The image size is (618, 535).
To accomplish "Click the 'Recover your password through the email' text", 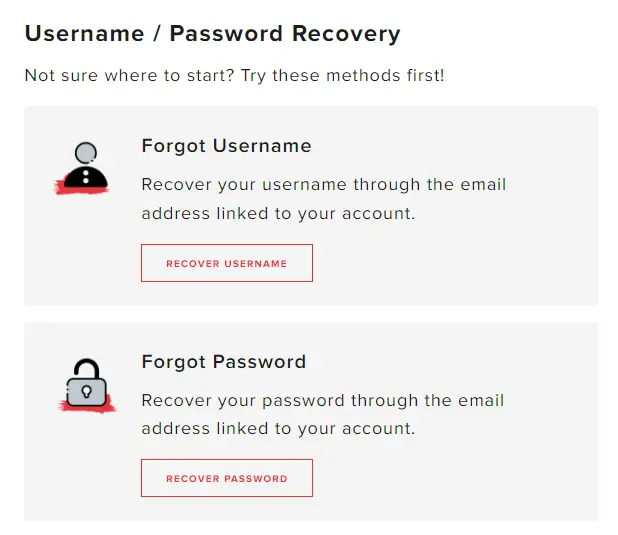I will pos(323,401).
